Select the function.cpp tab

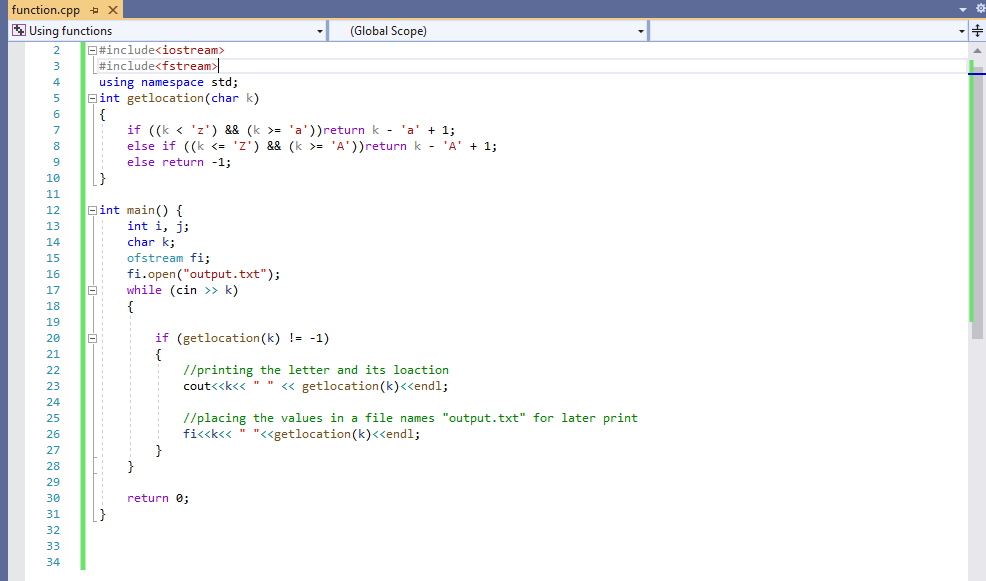[x=46, y=10]
